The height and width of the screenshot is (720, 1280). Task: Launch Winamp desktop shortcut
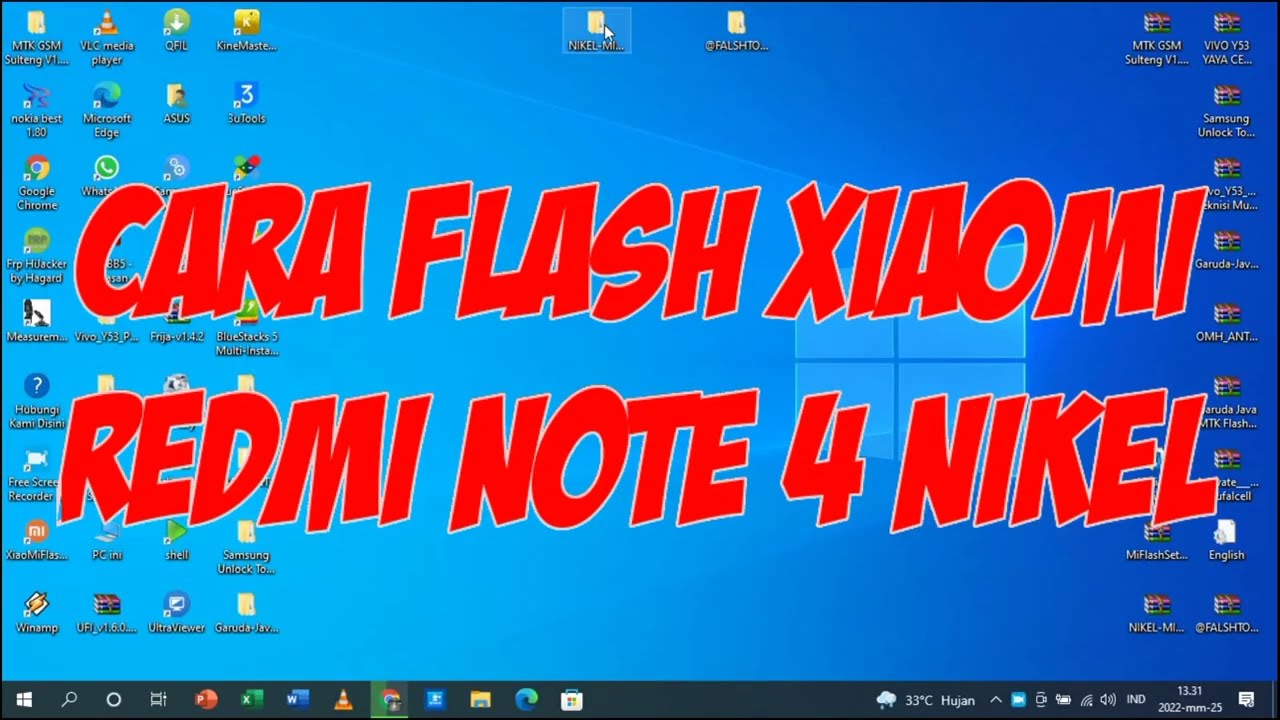pos(37,614)
